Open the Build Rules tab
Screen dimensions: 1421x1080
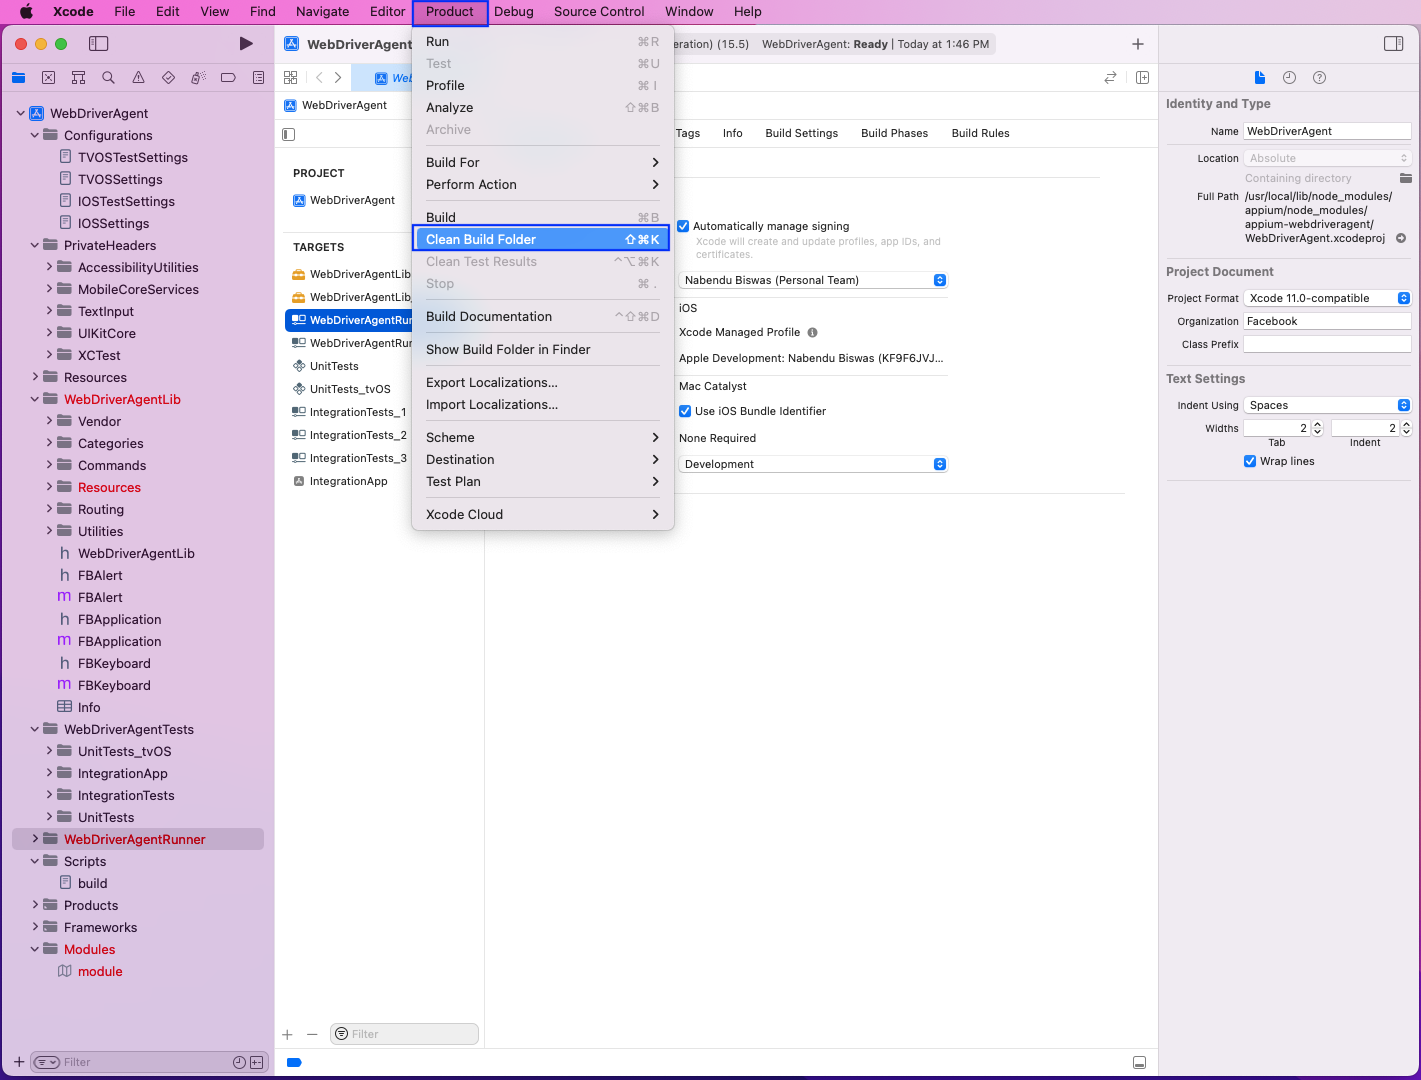tap(980, 133)
